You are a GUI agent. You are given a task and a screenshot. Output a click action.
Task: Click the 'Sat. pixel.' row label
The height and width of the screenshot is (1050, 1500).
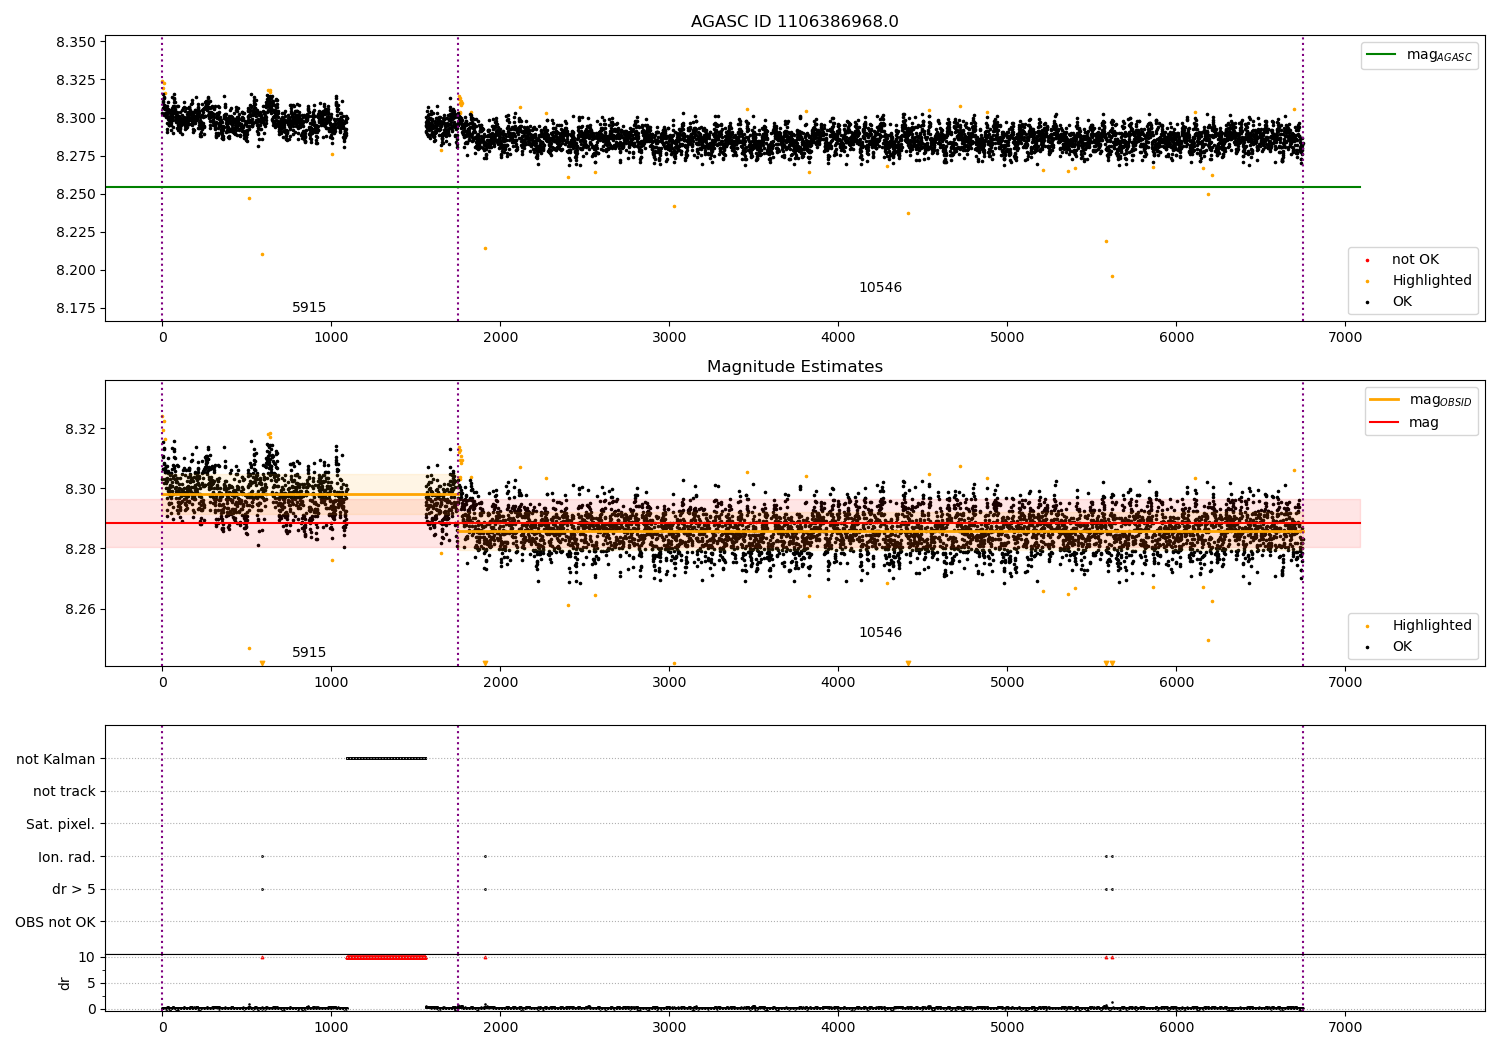click(x=60, y=825)
